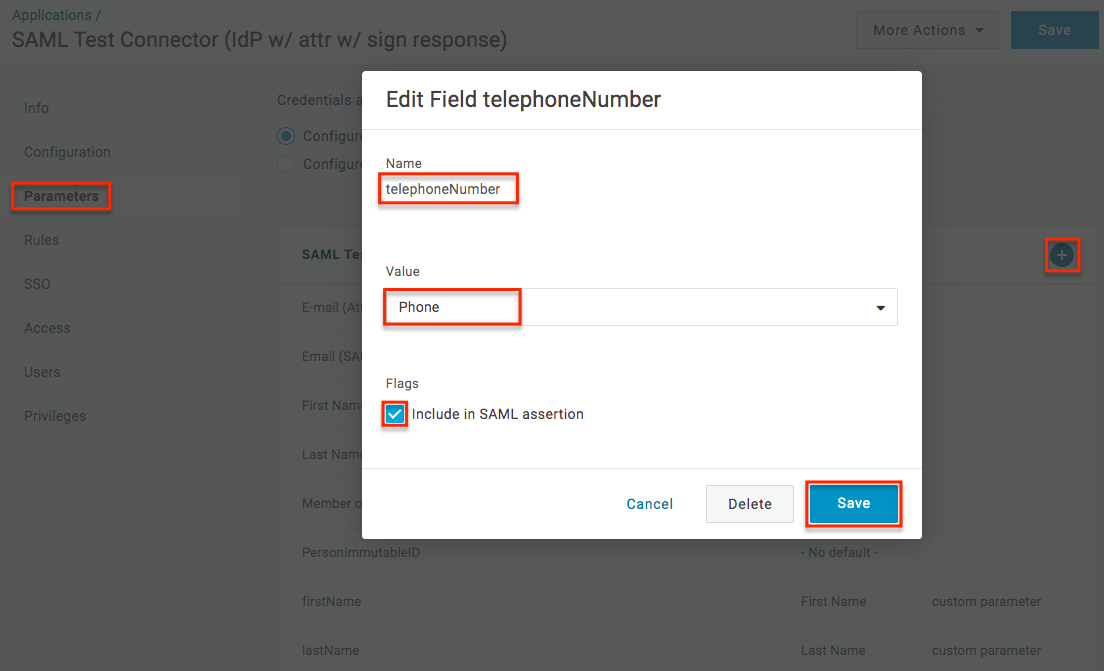The height and width of the screenshot is (671, 1104).
Task: Delete the telephoneNumber field
Action: coord(749,504)
